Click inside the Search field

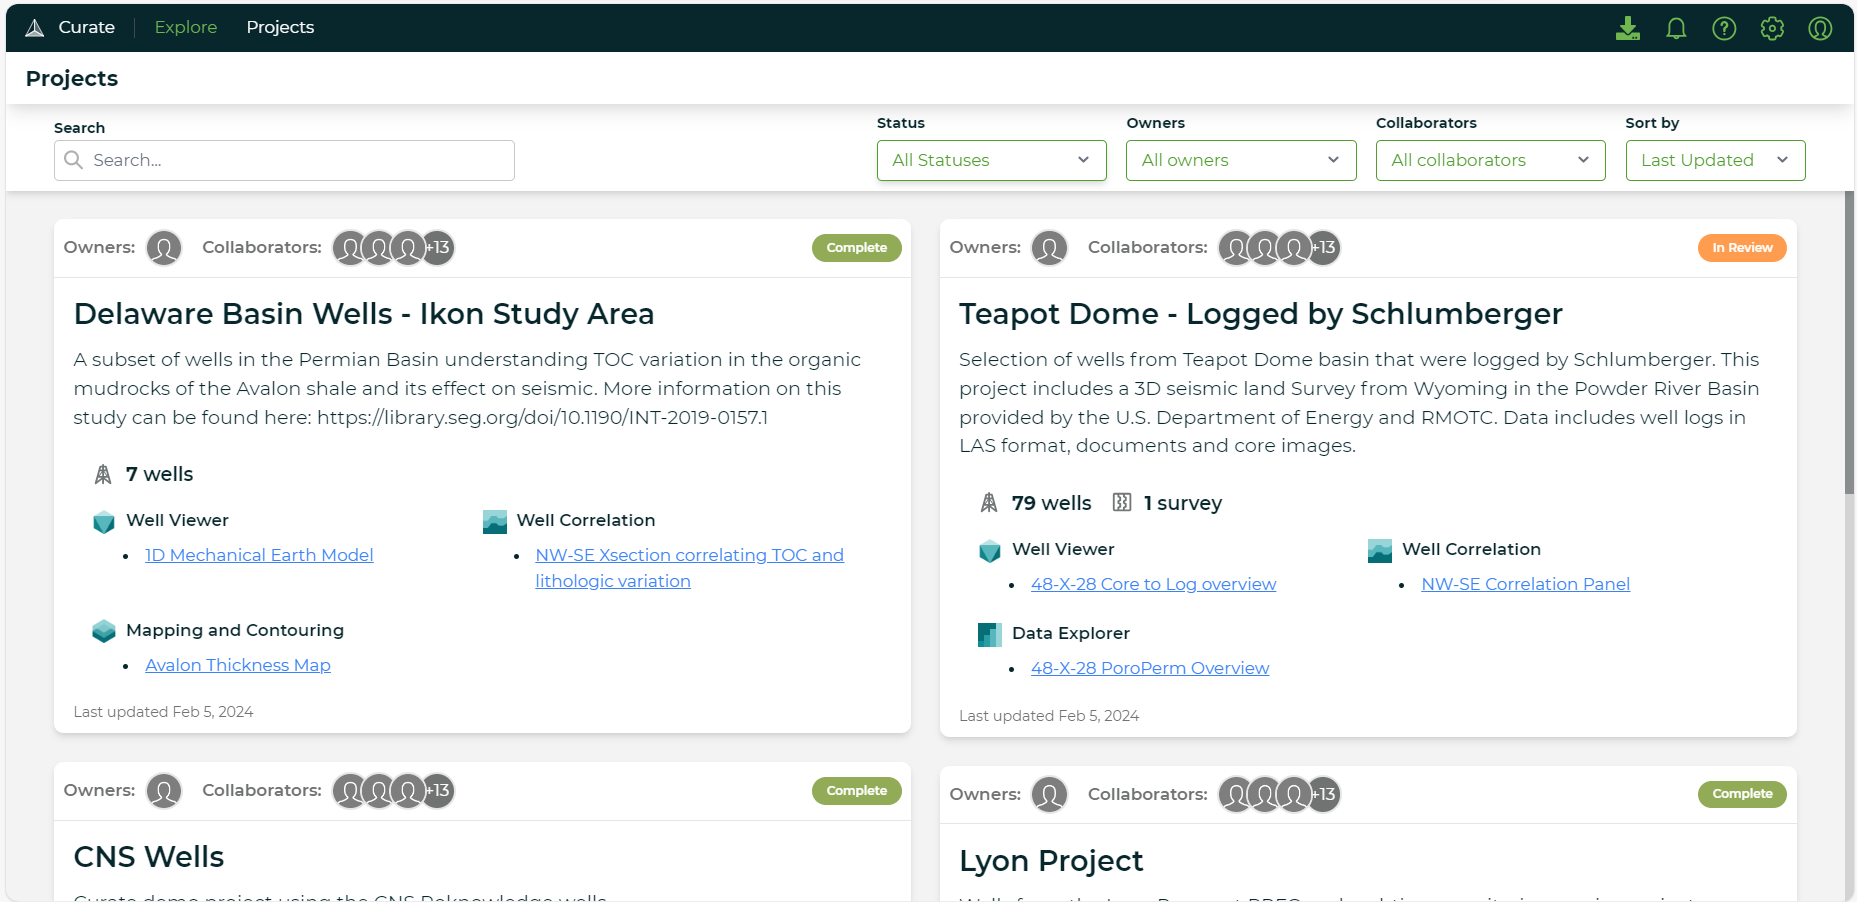click(x=284, y=160)
